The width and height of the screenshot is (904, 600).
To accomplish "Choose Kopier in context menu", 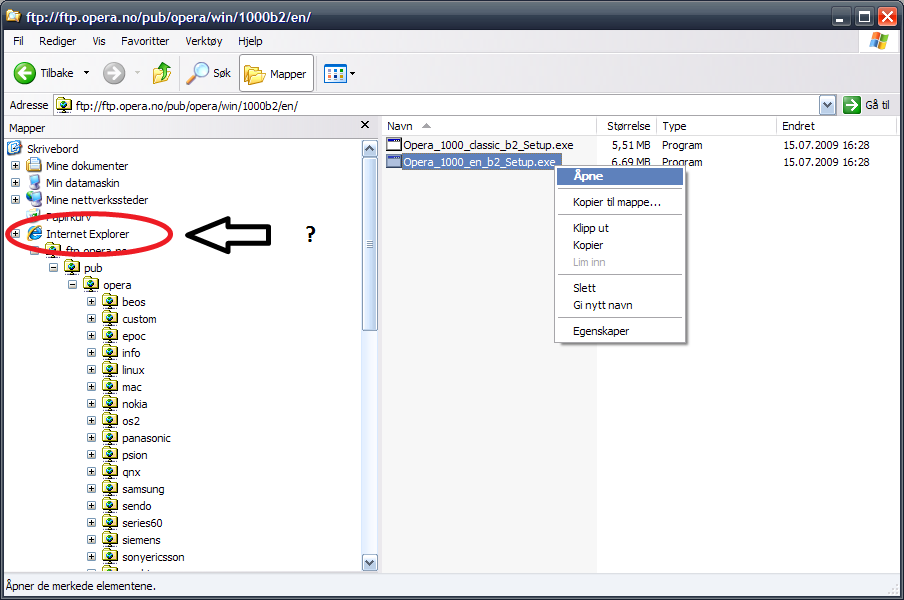I will click(620, 245).
